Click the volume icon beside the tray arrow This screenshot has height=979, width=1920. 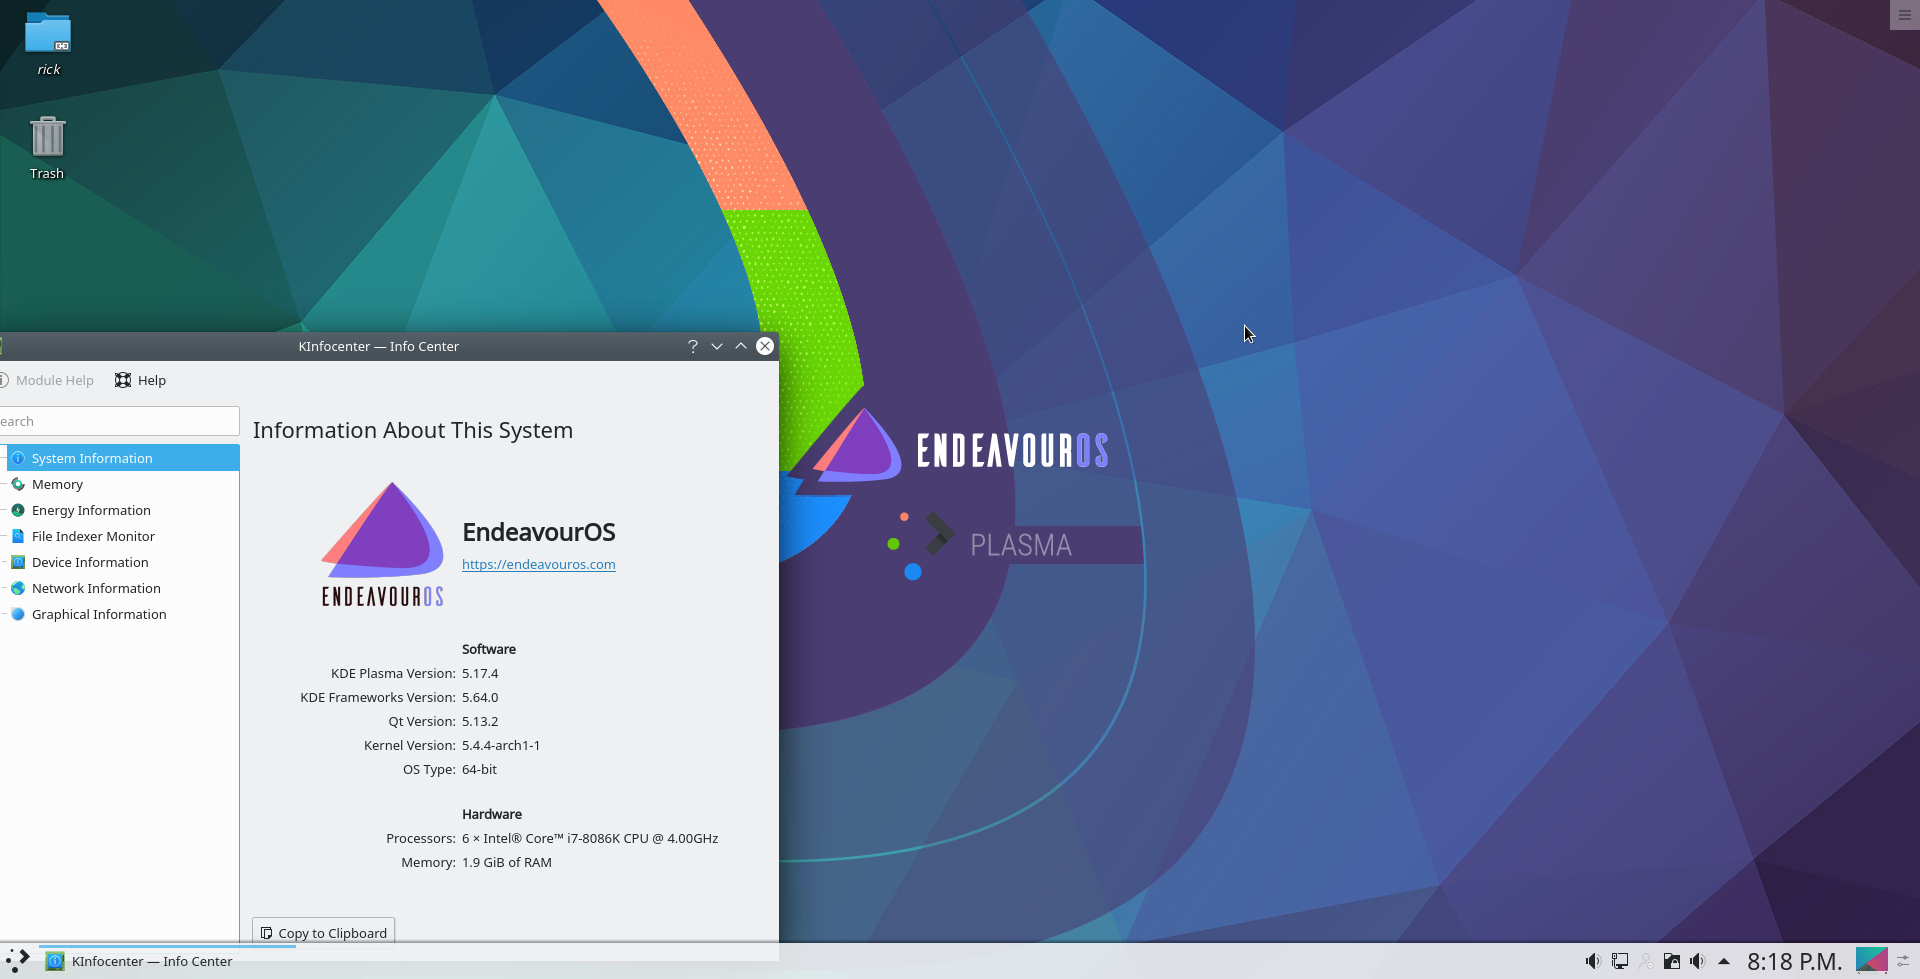(x=1697, y=961)
